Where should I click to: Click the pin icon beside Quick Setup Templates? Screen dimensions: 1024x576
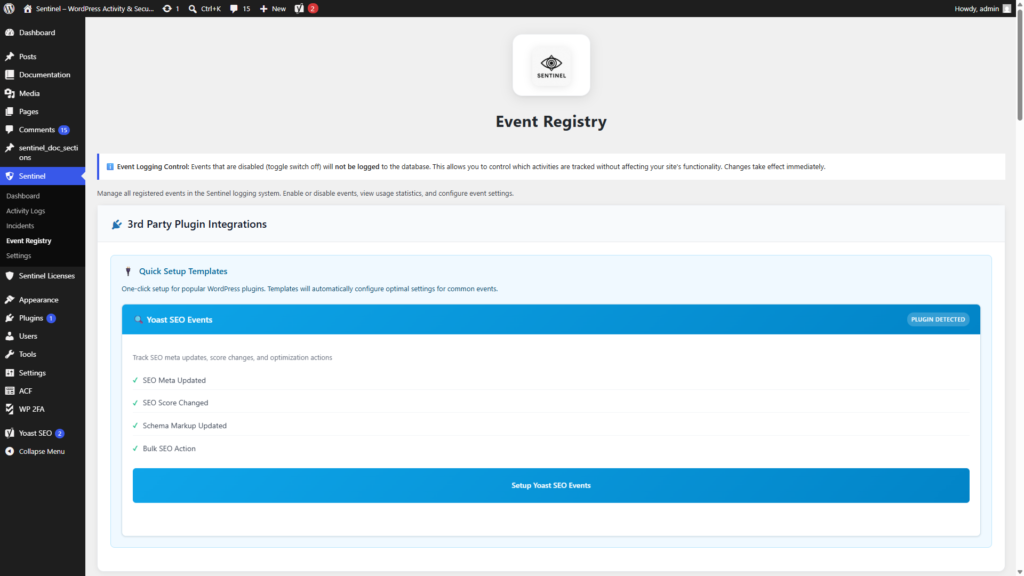(128, 272)
